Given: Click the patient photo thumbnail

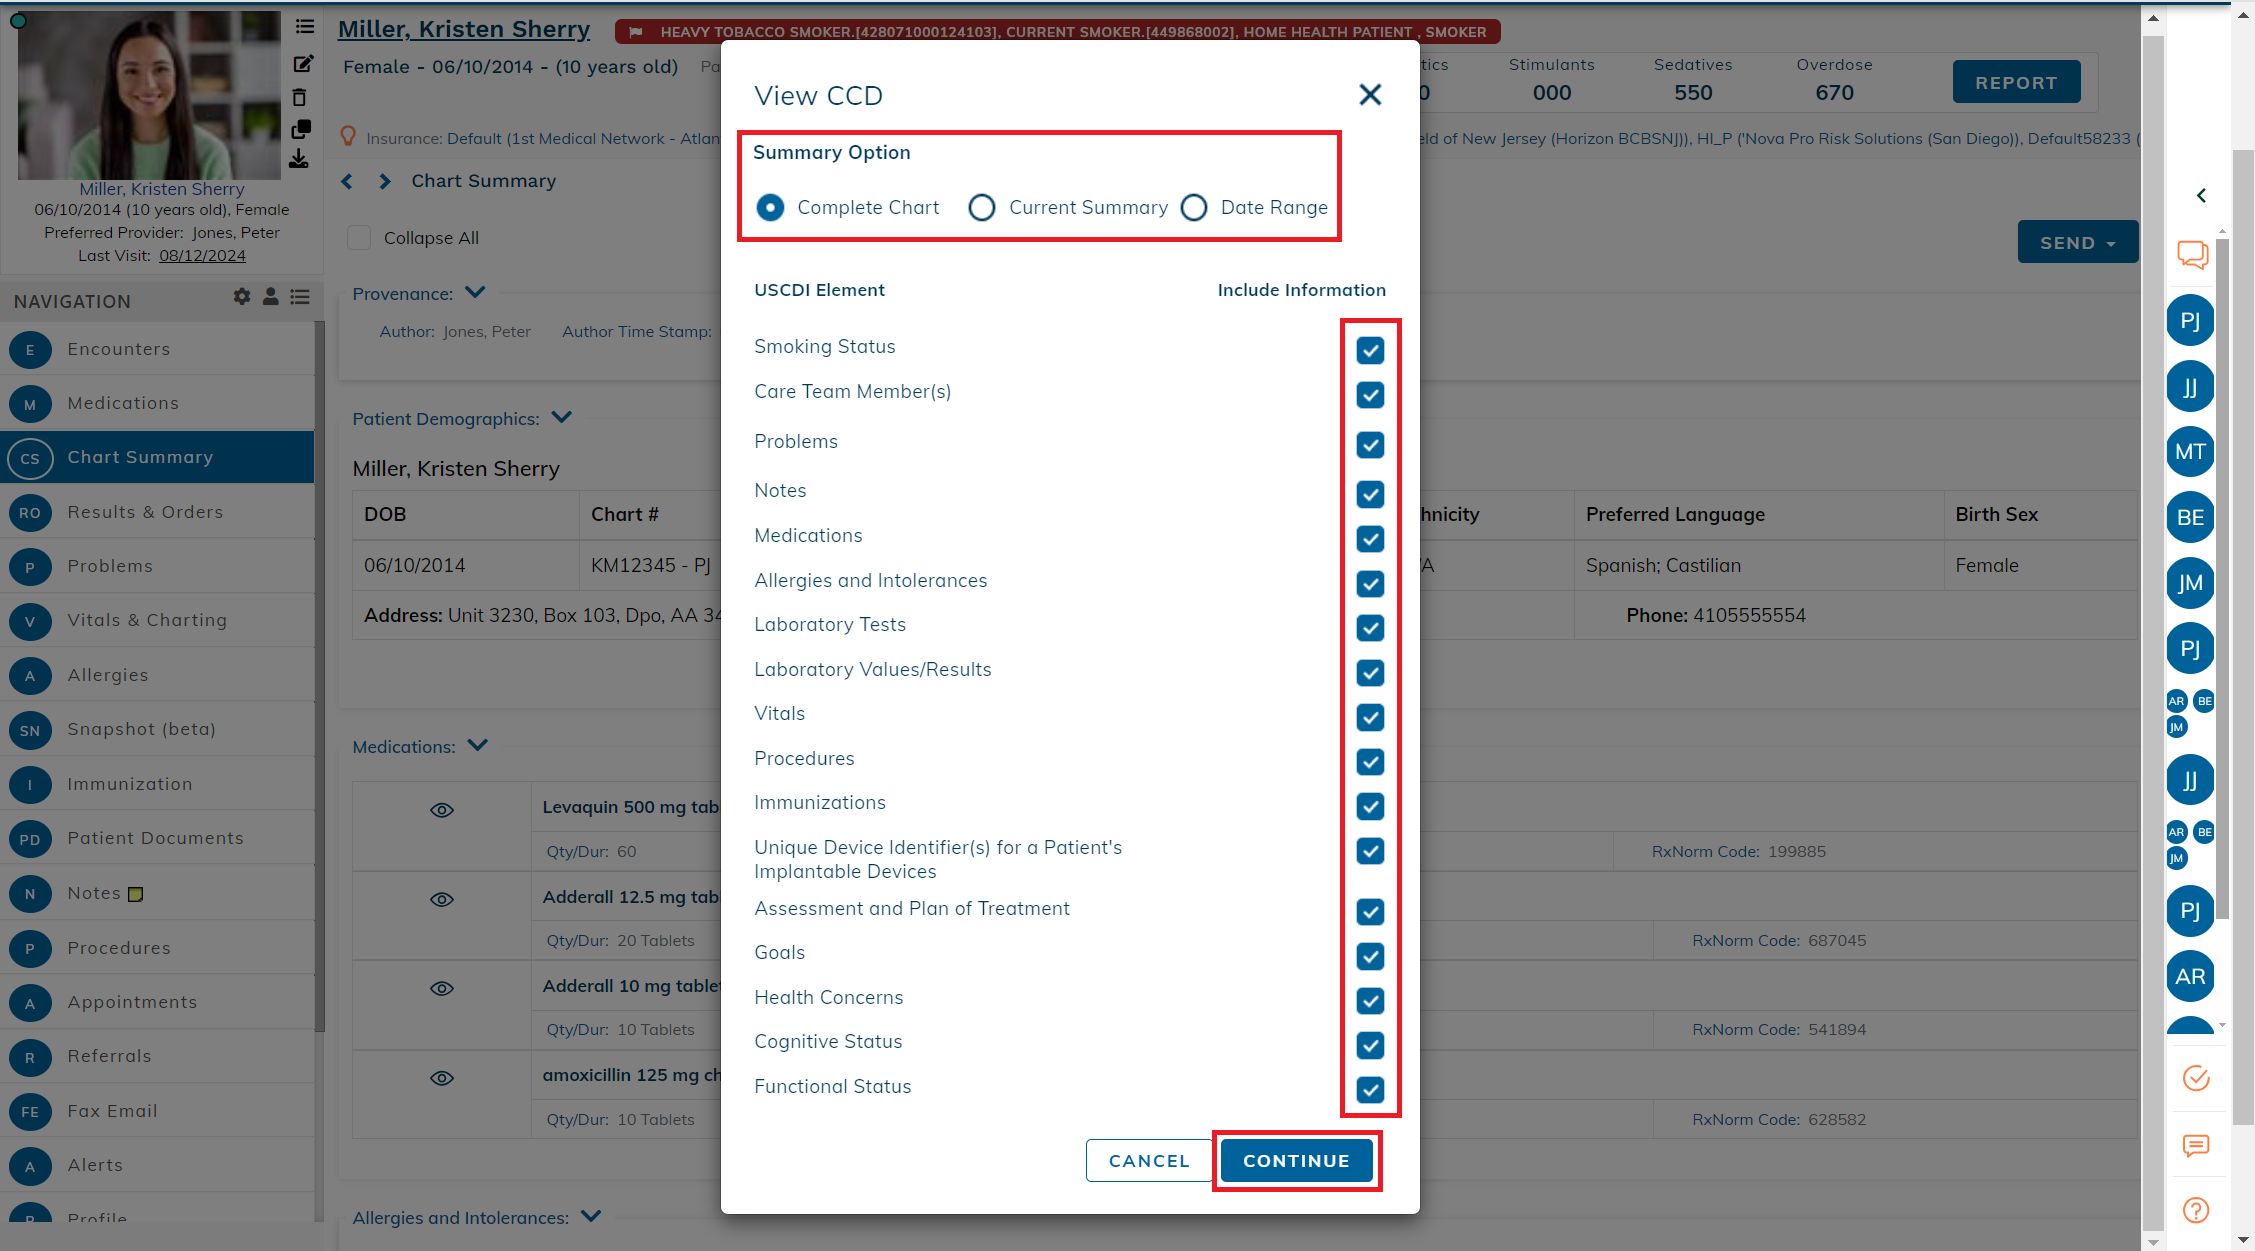Looking at the screenshot, I should click(148, 96).
